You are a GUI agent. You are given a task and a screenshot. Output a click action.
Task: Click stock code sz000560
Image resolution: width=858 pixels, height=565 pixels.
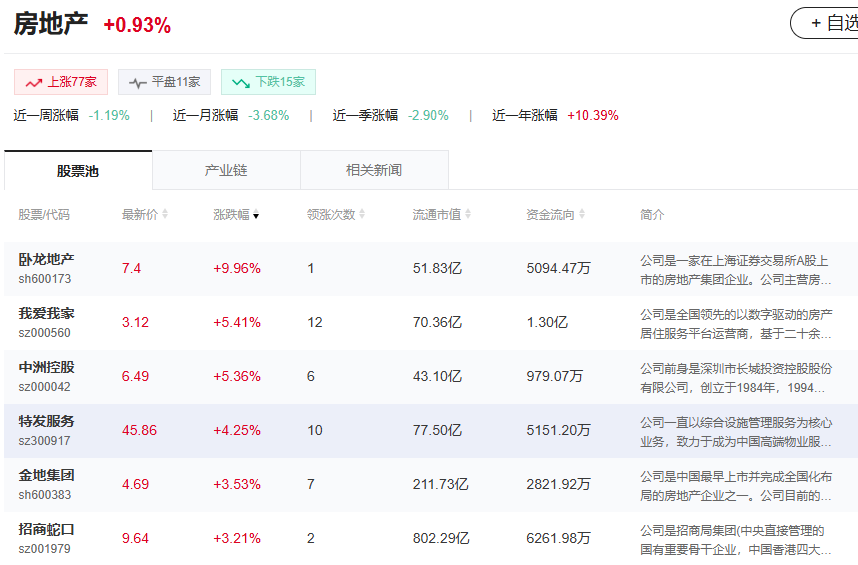tap(45, 333)
